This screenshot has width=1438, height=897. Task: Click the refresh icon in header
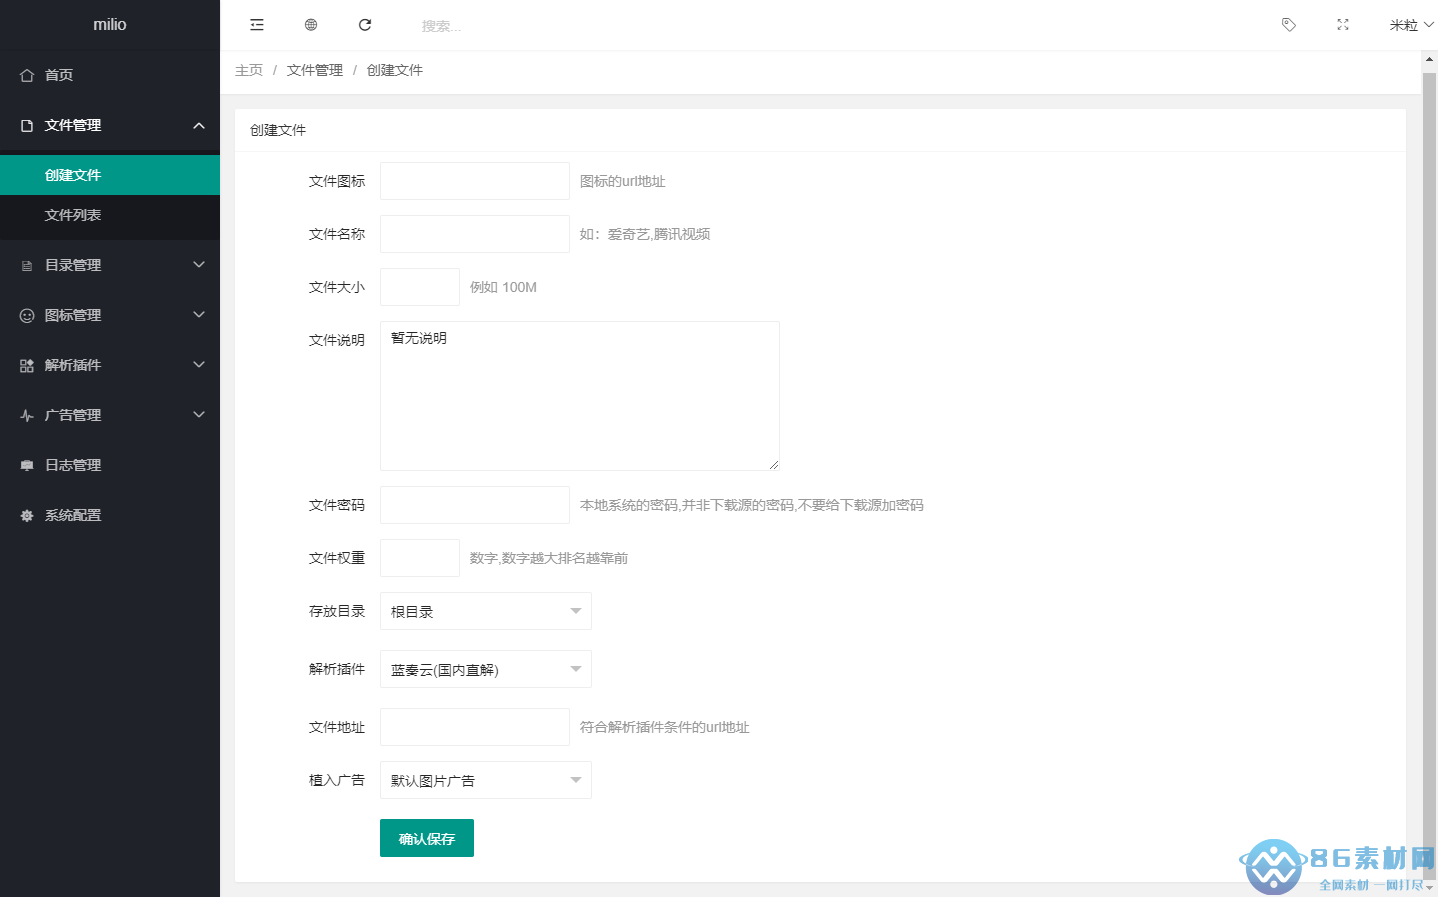(x=365, y=25)
